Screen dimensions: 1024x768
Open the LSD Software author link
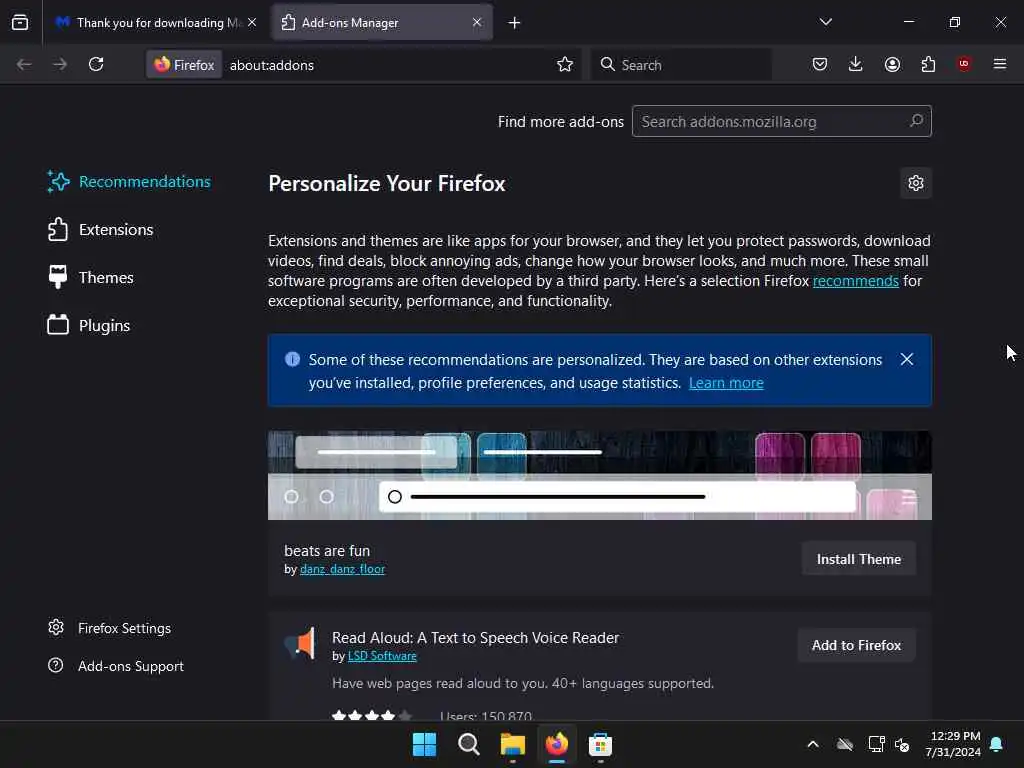coord(382,656)
